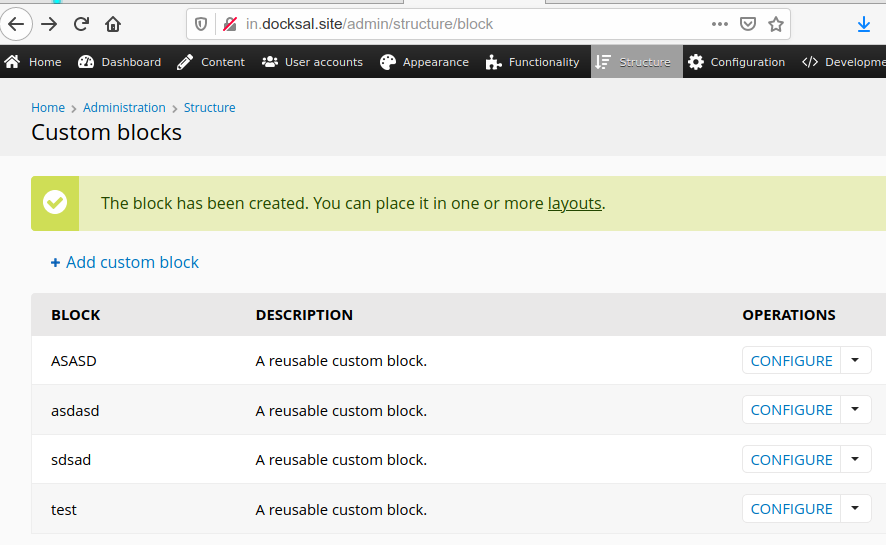
Task: Go to Home breadcrumb link
Action: tap(48, 107)
